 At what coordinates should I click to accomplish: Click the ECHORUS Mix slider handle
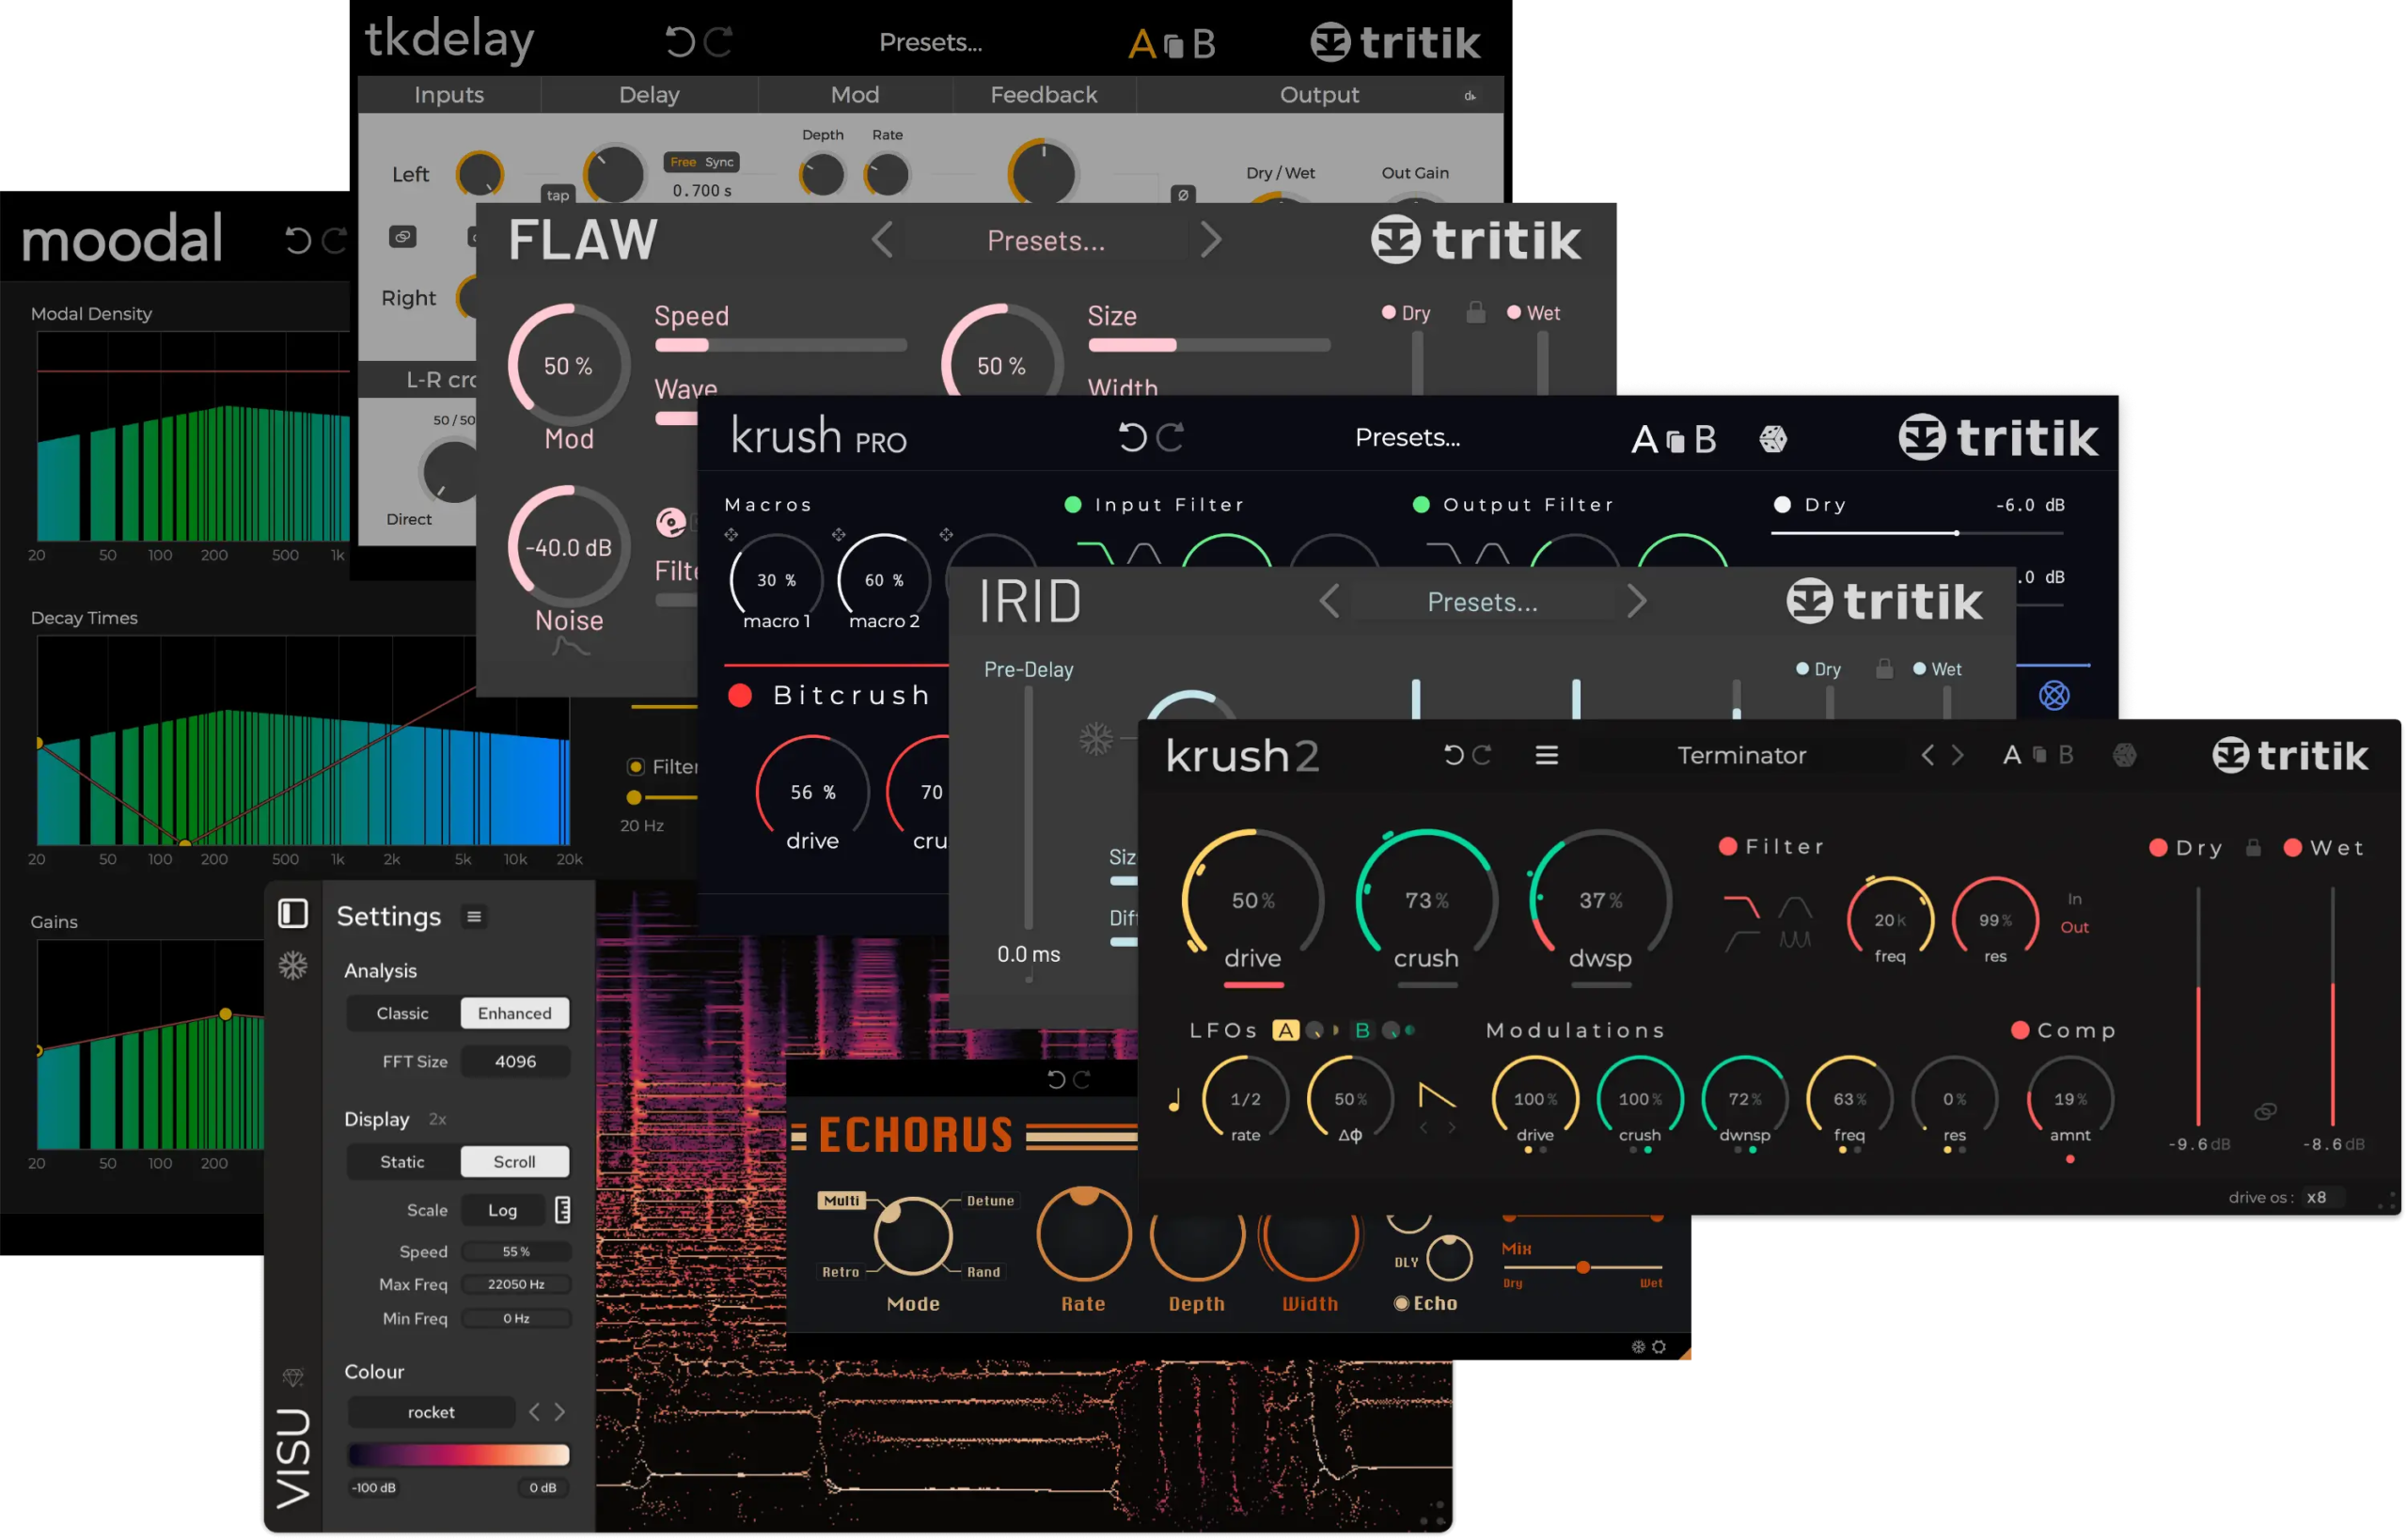(x=1582, y=1267)
